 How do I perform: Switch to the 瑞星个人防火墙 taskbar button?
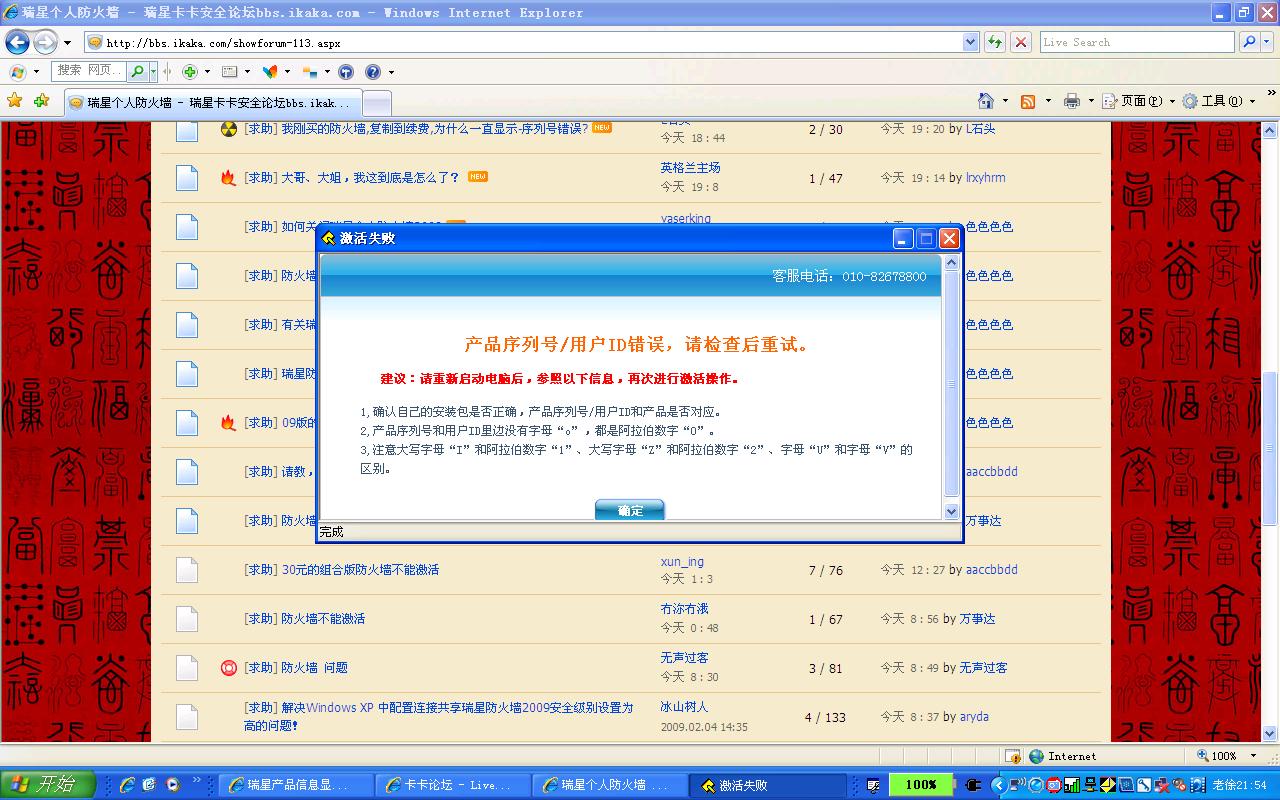point(609,785)
